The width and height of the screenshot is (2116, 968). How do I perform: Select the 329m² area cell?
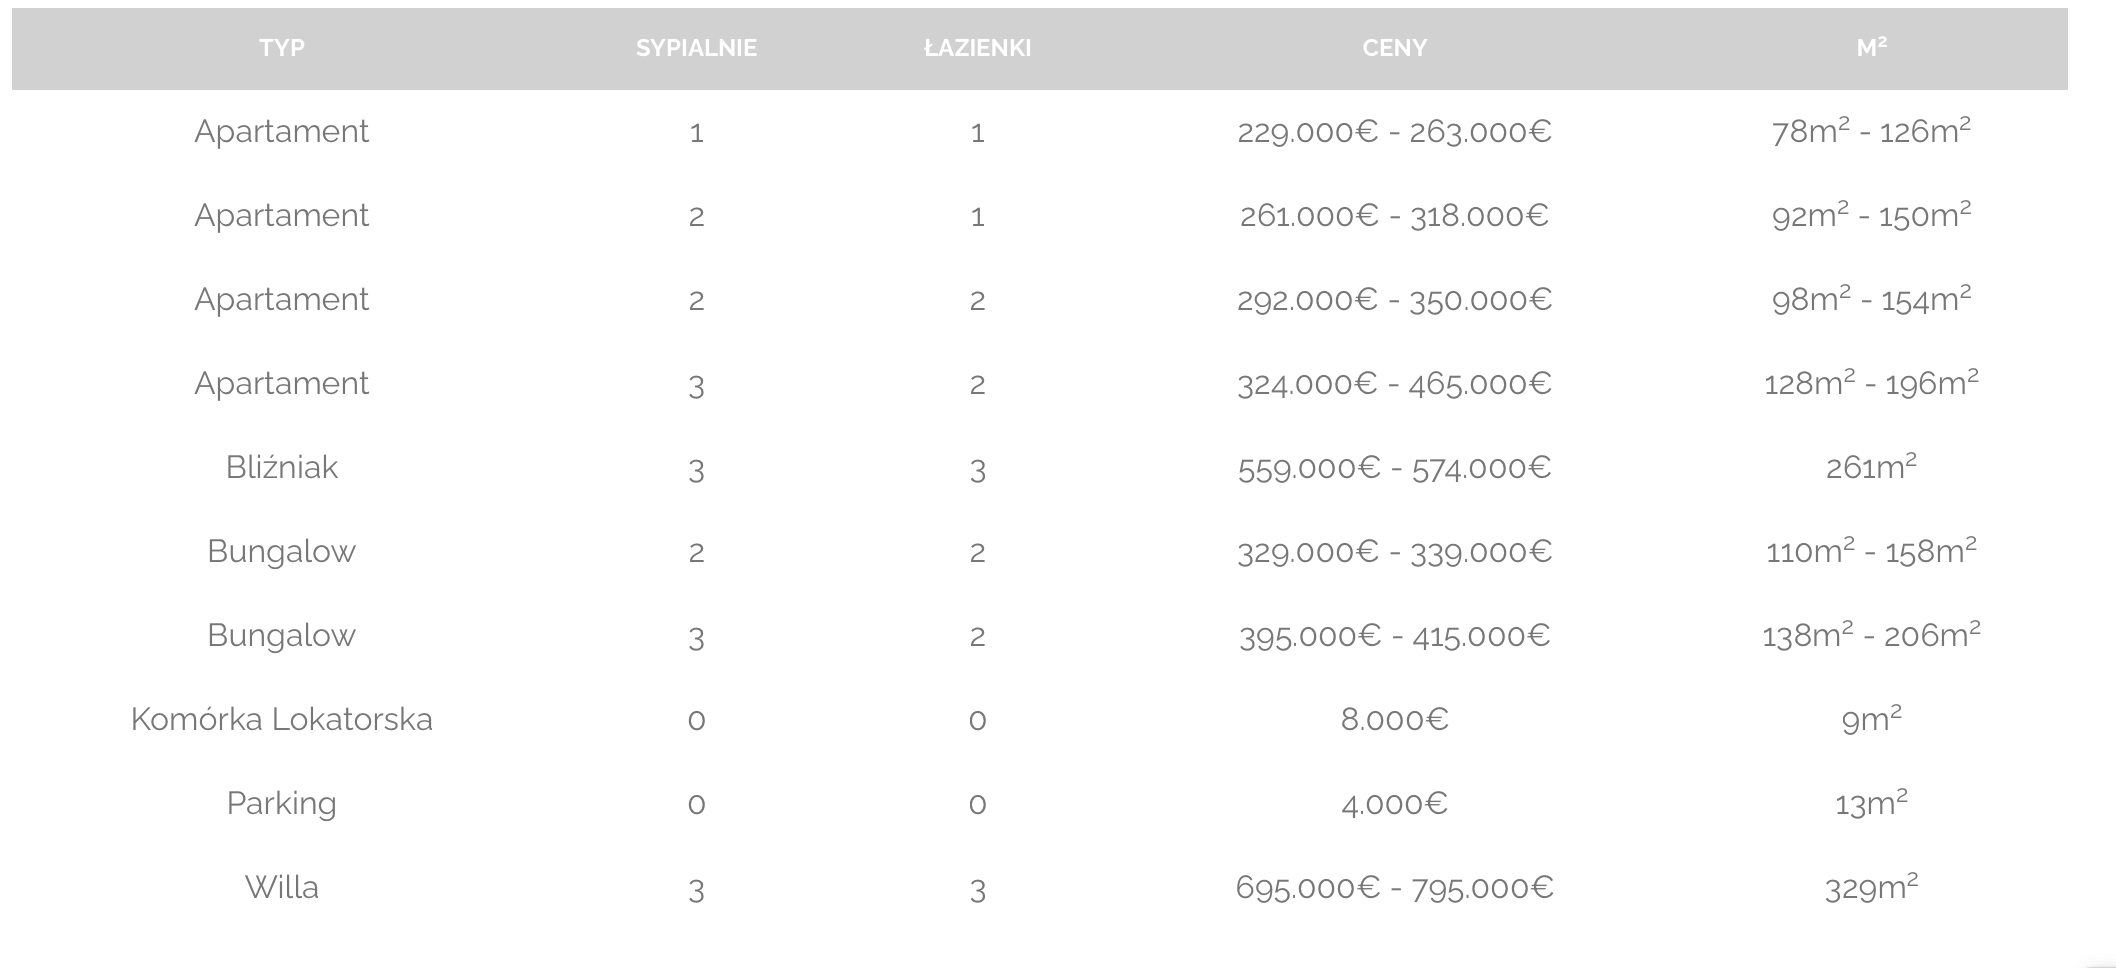(1871, 886)
